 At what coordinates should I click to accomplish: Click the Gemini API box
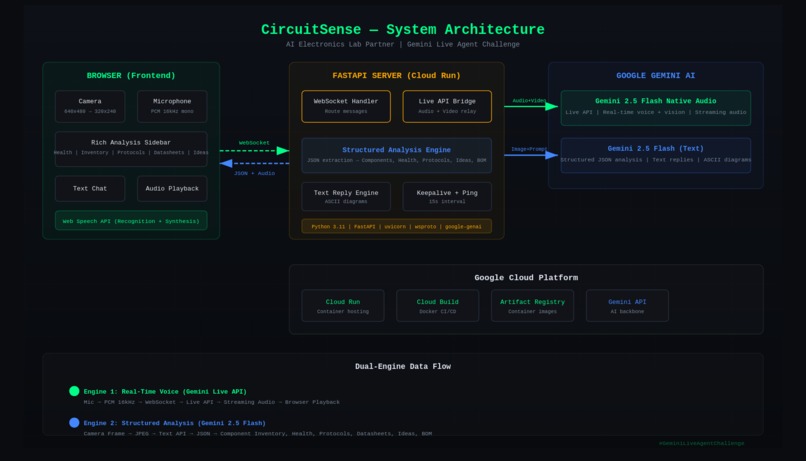pyautogui.click(x=627, y=306)
